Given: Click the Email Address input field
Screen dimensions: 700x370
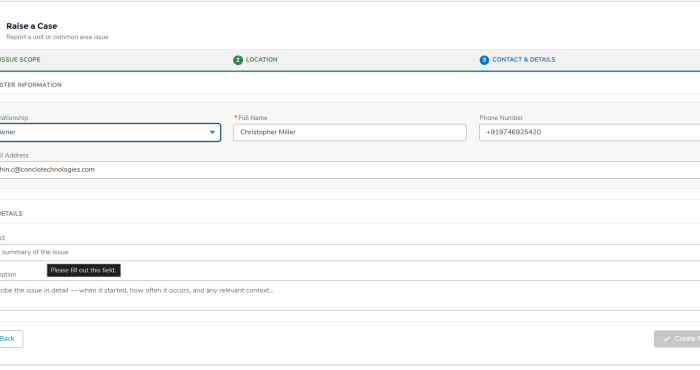Looking at the screenshot, I should pos(350,170).
